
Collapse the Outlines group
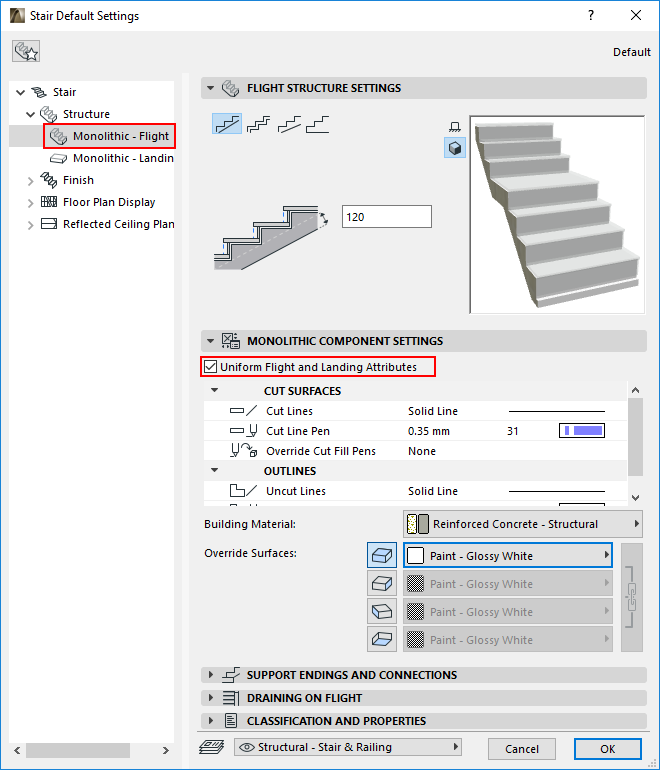215,470
